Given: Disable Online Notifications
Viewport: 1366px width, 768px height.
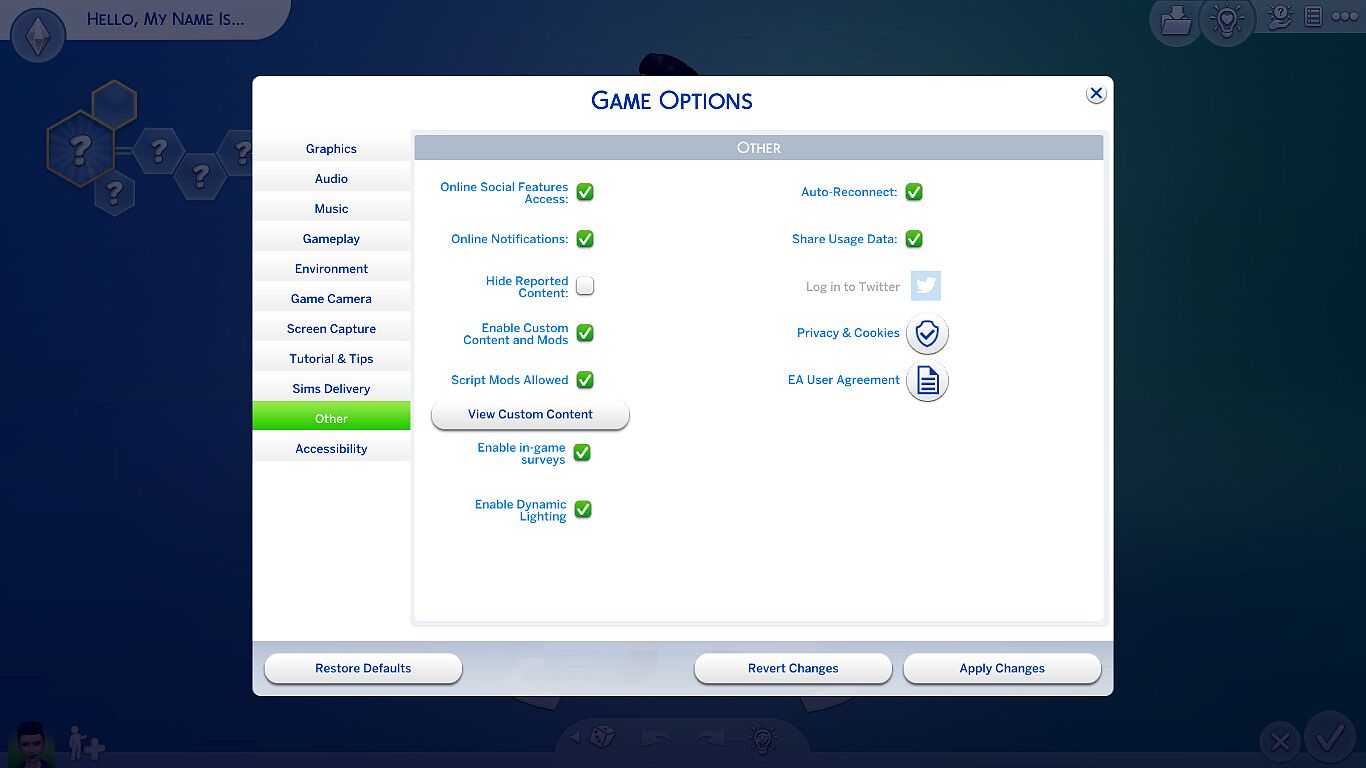Looking at the screenshot, I should [x=585, y=239].
